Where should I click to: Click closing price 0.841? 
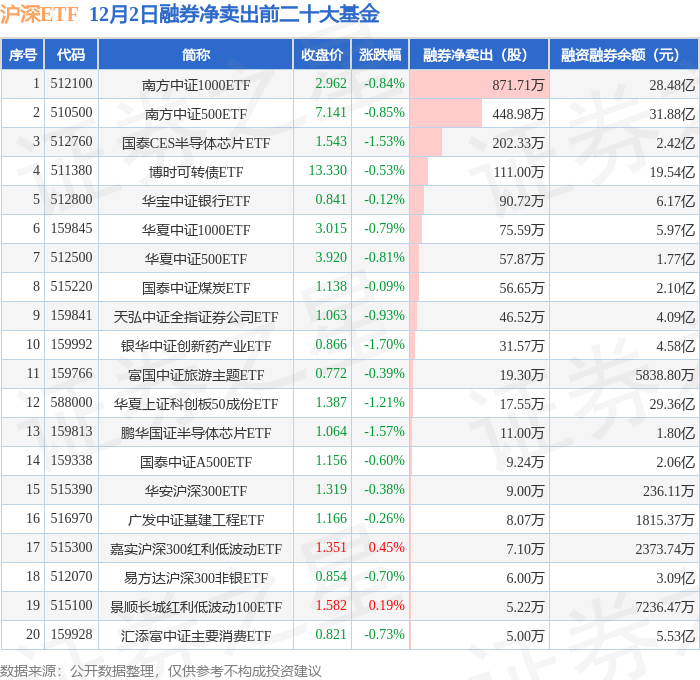click(331, 200)
